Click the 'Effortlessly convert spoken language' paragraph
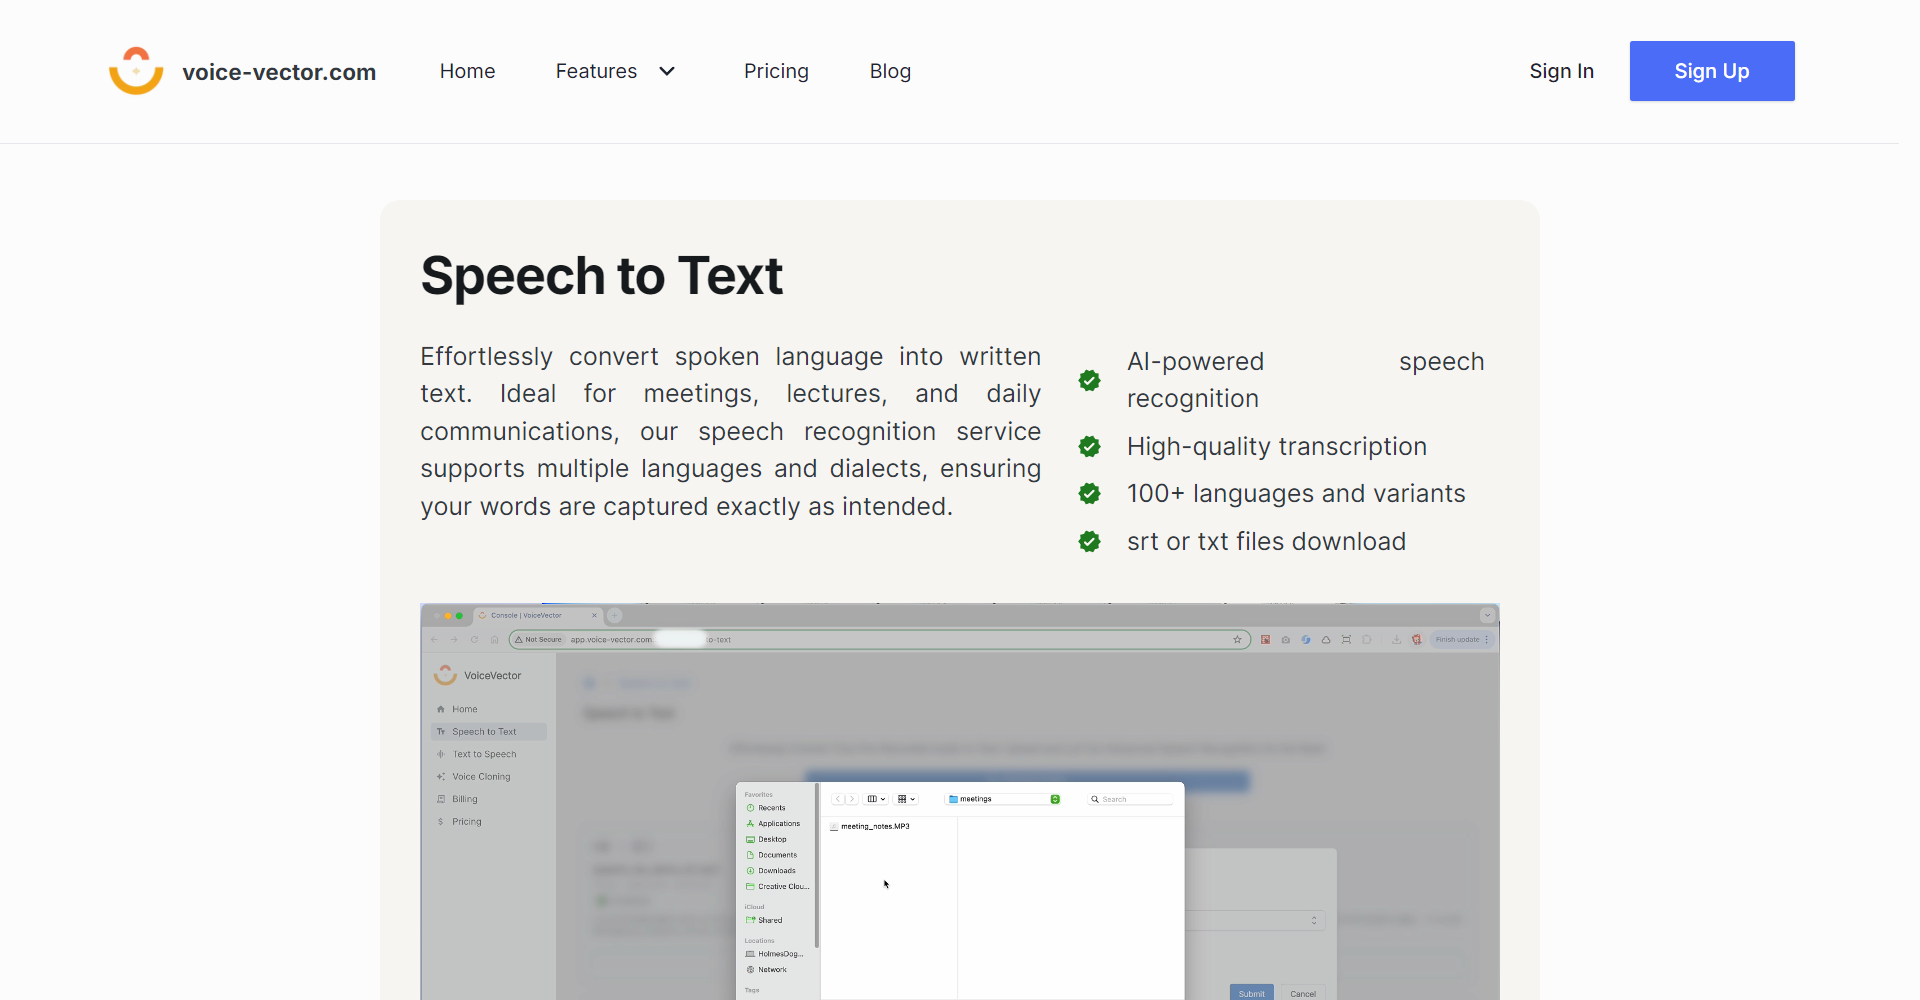The image size is (1920, 1000). (730, 431)
